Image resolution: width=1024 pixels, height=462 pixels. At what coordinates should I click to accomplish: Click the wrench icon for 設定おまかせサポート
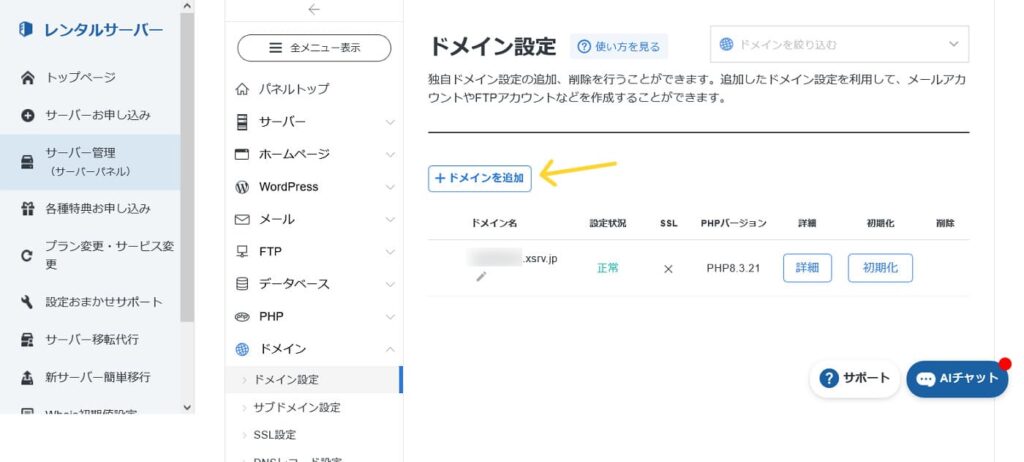pos(27,302)
